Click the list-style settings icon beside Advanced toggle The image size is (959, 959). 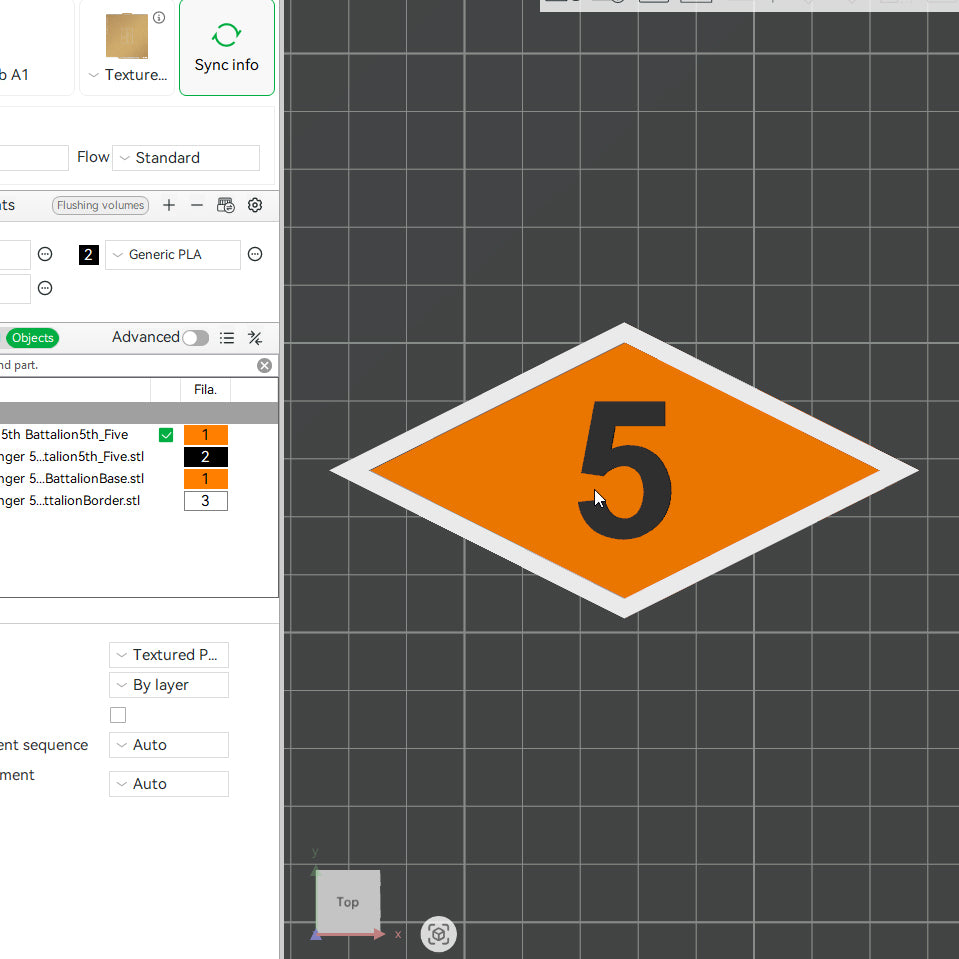coord(227,338)
